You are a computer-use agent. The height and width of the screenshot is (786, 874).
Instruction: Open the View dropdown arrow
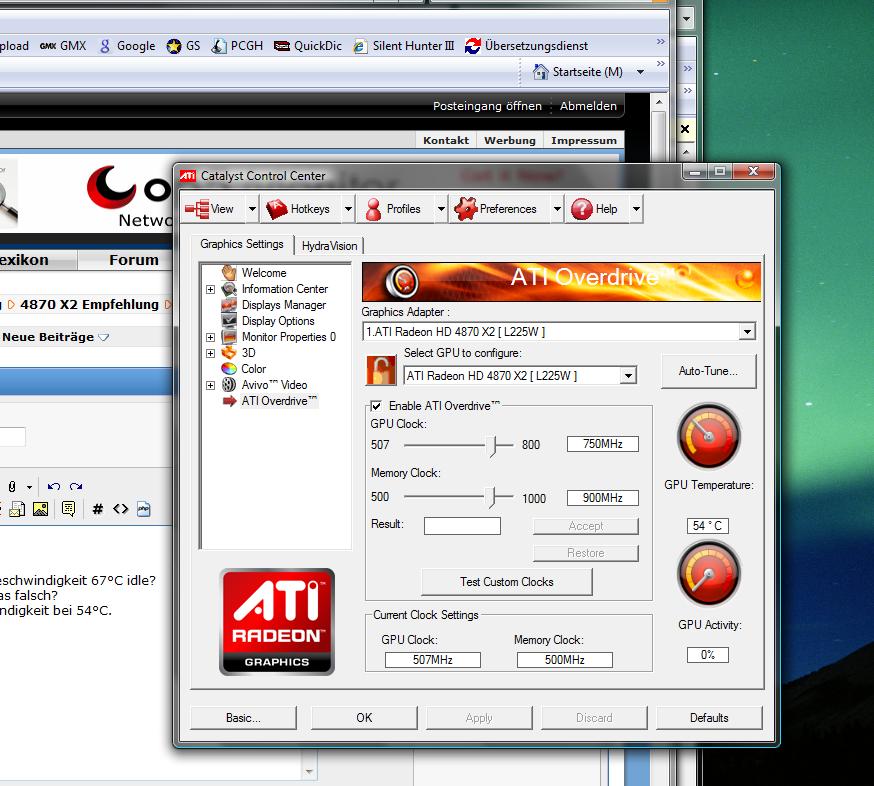pos(252,209)
